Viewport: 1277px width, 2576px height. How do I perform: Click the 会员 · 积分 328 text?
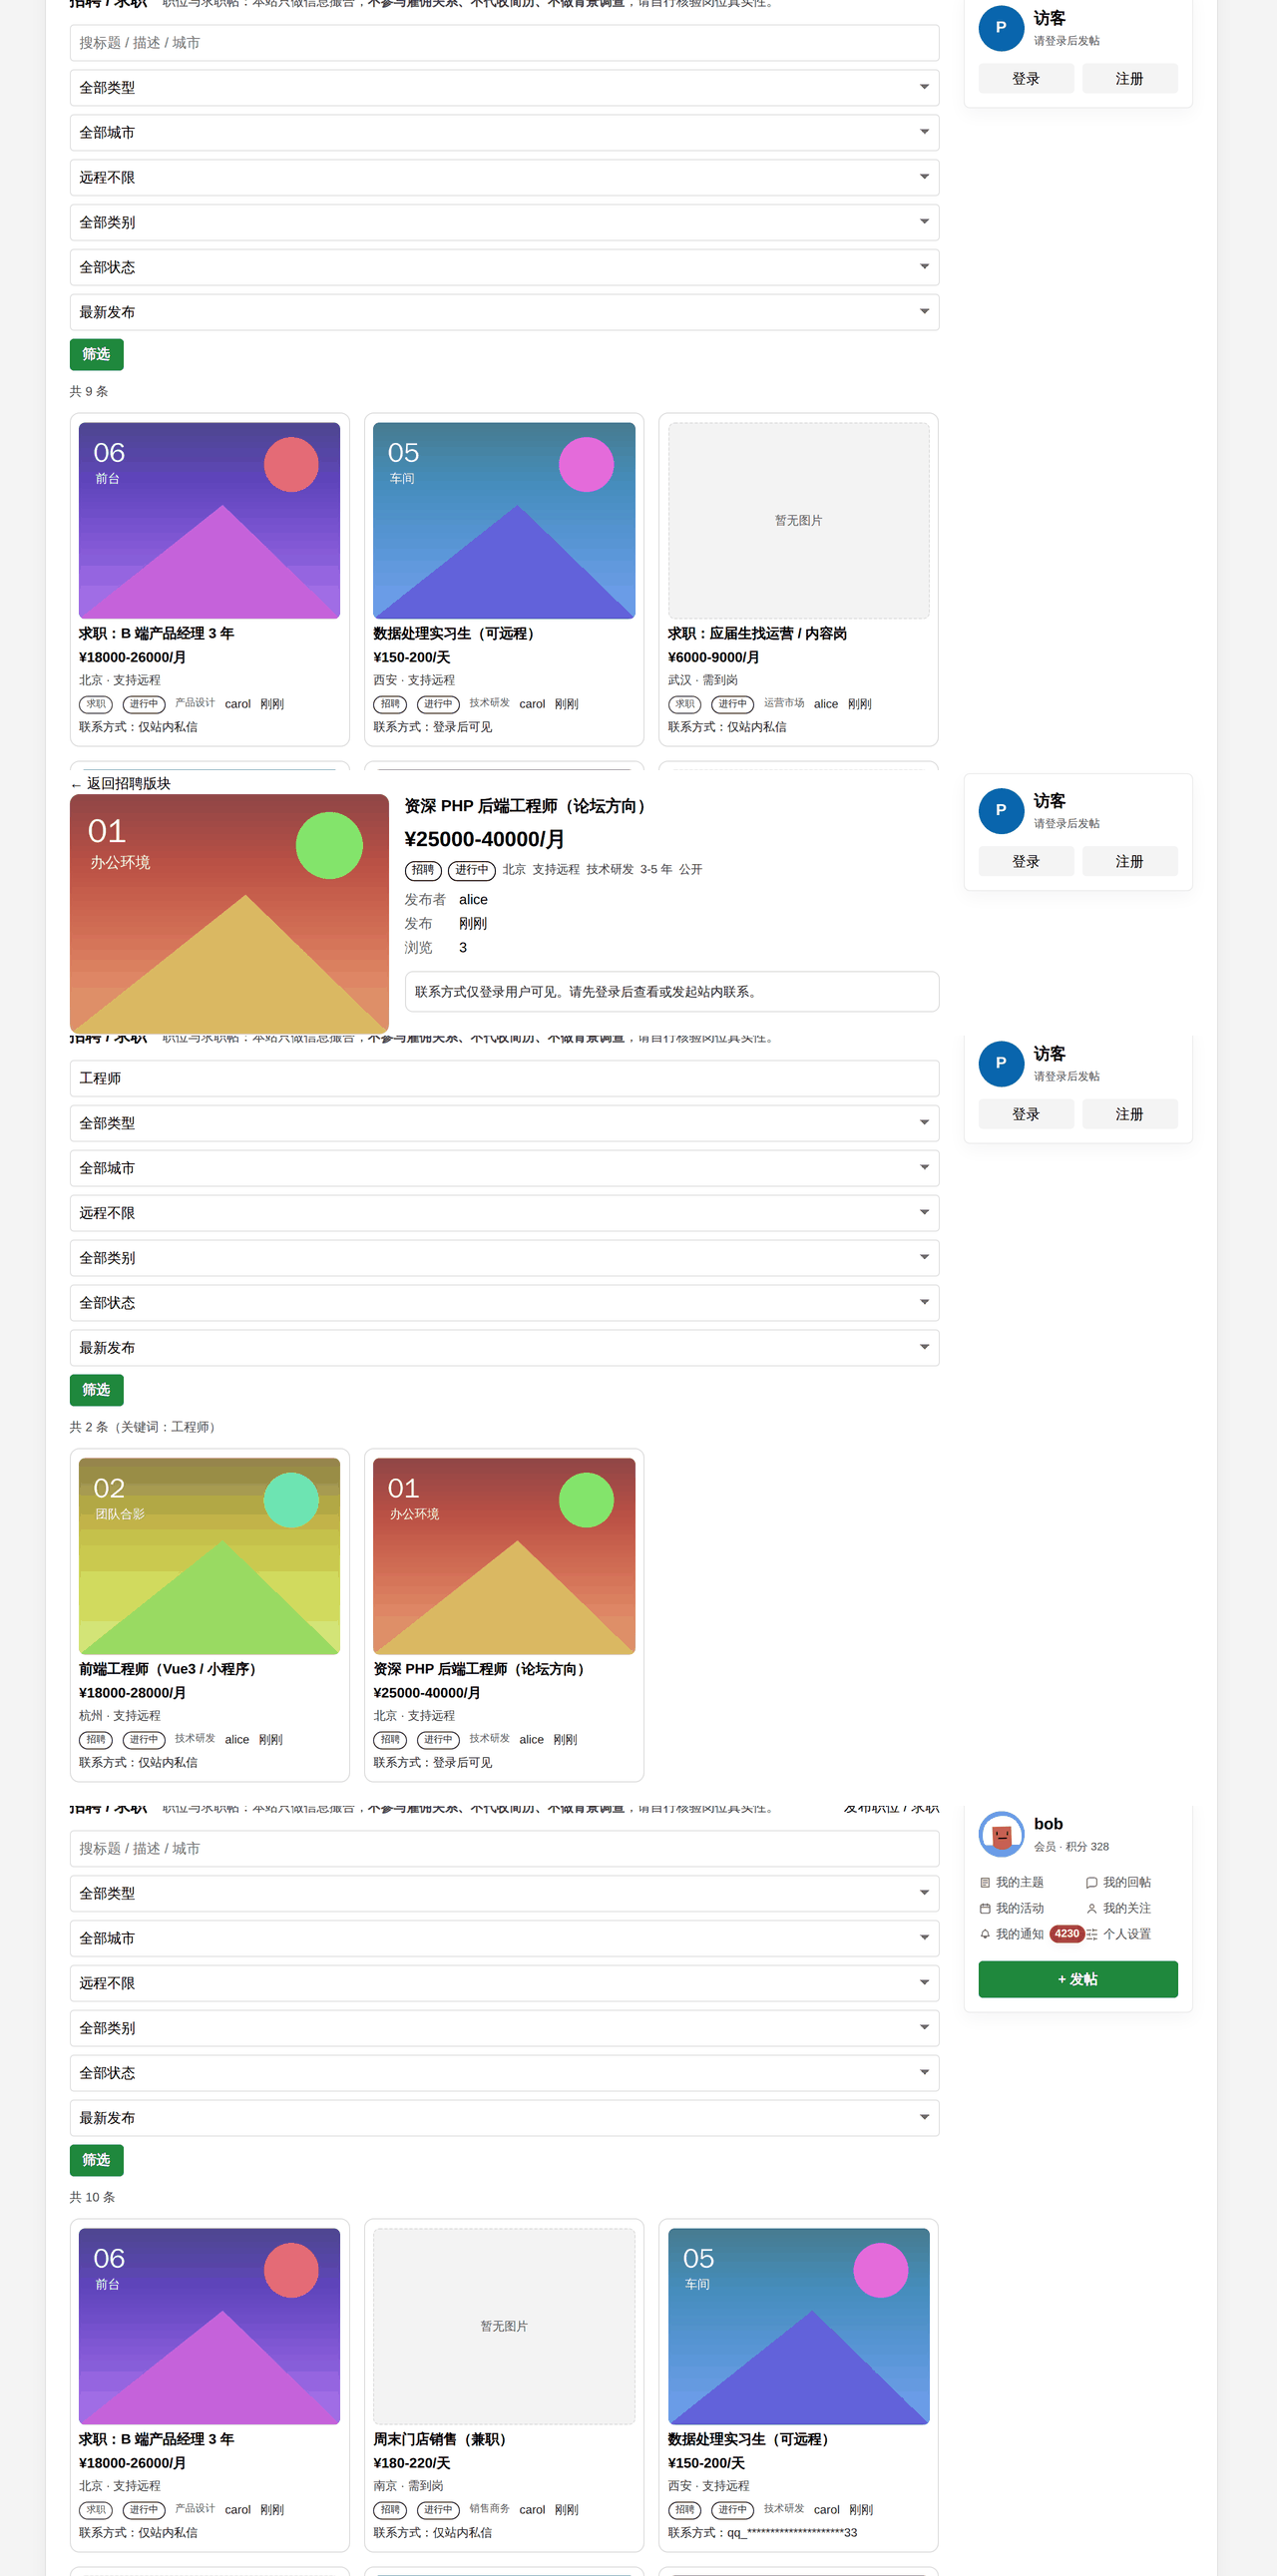click(x=1071, y=1846)
